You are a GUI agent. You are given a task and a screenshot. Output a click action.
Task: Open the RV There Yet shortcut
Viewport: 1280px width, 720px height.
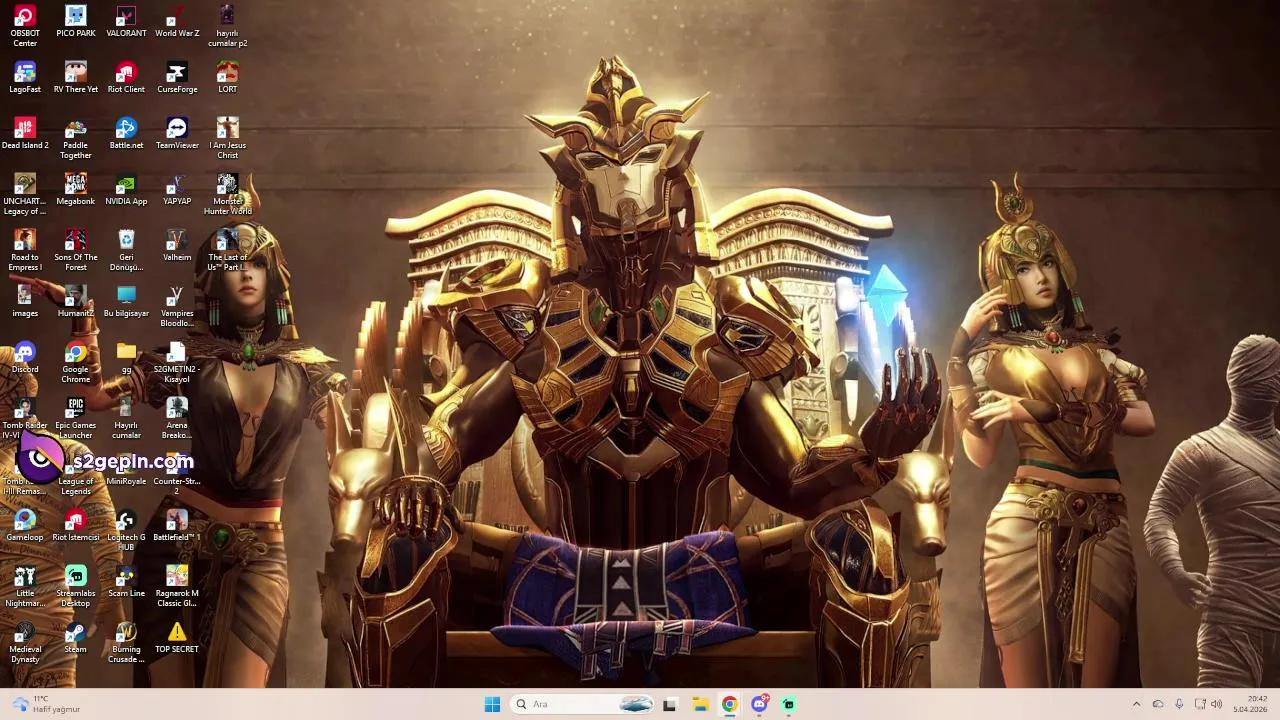pos(76,78)
